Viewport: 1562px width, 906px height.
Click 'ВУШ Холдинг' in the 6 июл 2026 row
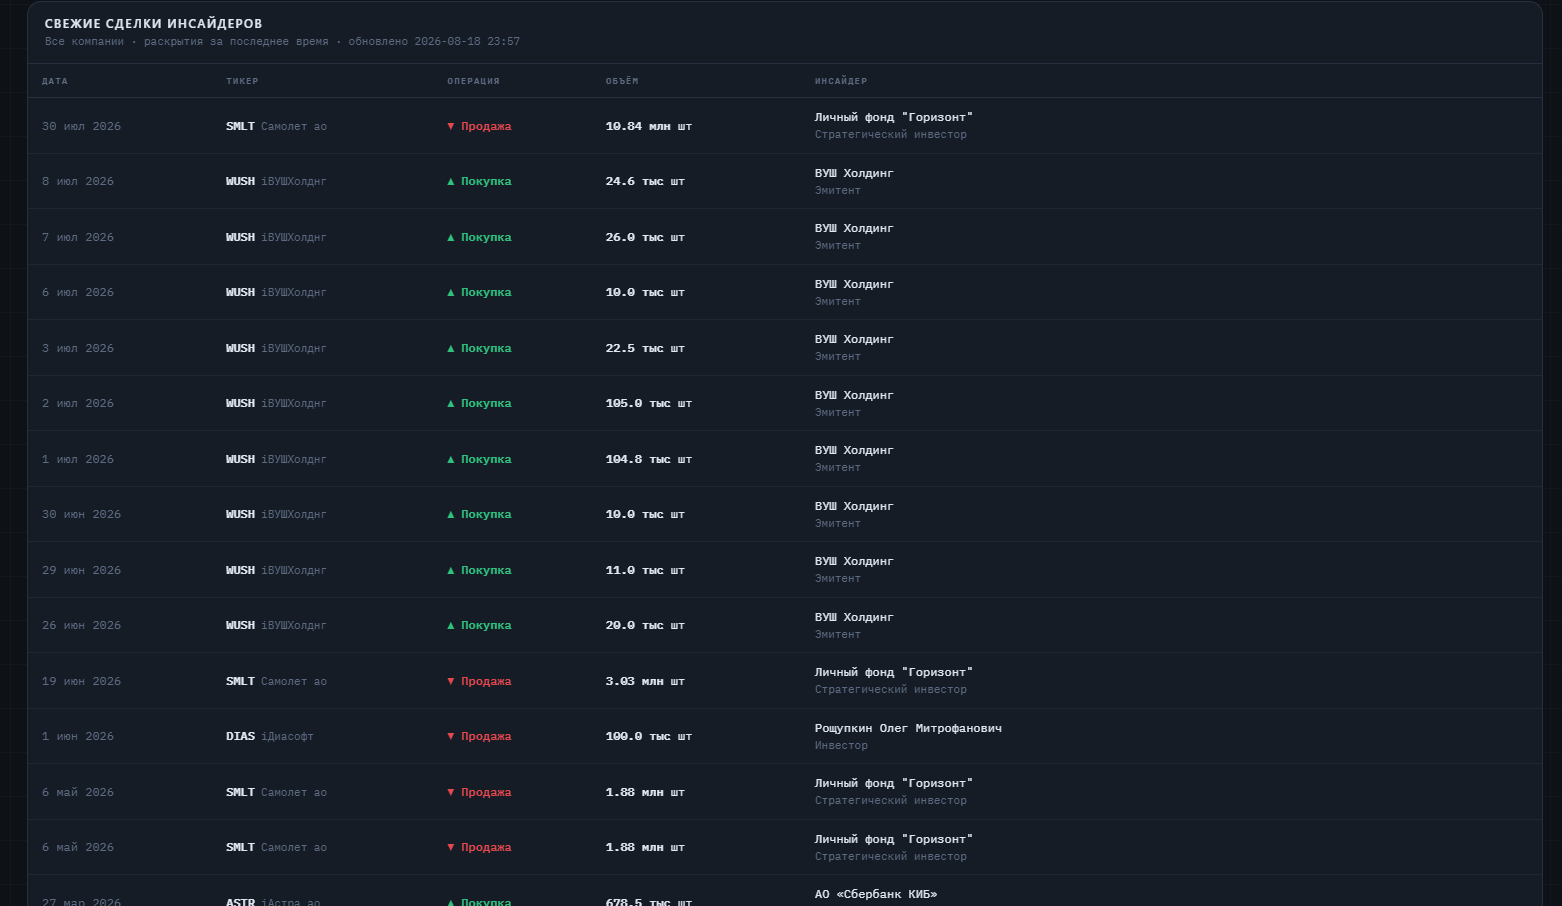pyautogui.click(x=854, y=284)
